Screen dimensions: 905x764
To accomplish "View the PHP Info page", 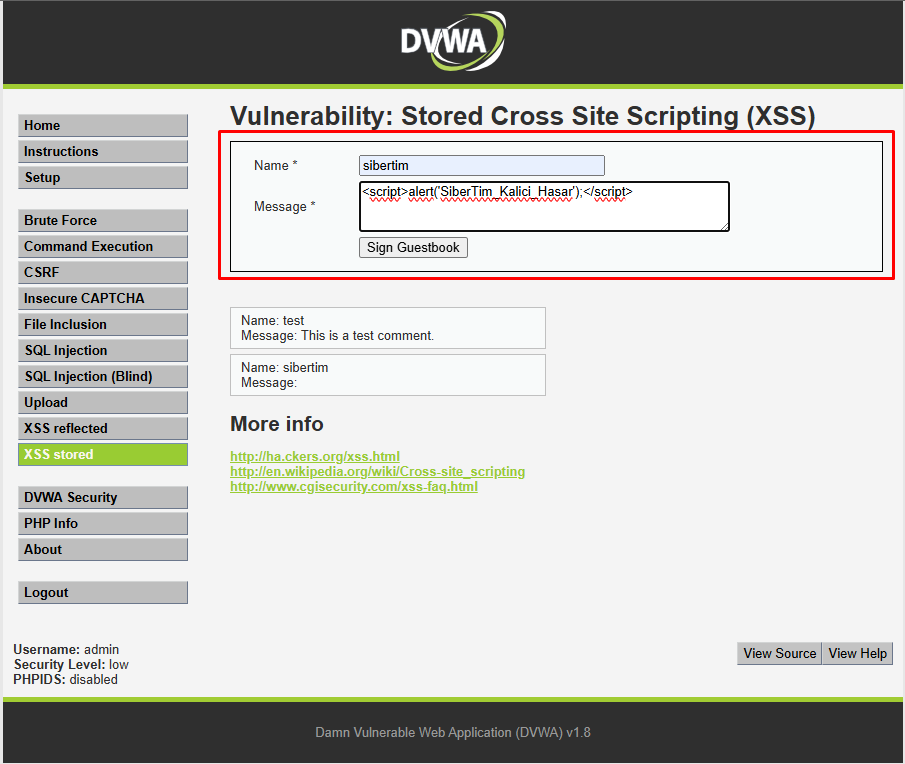I will 103,523.
